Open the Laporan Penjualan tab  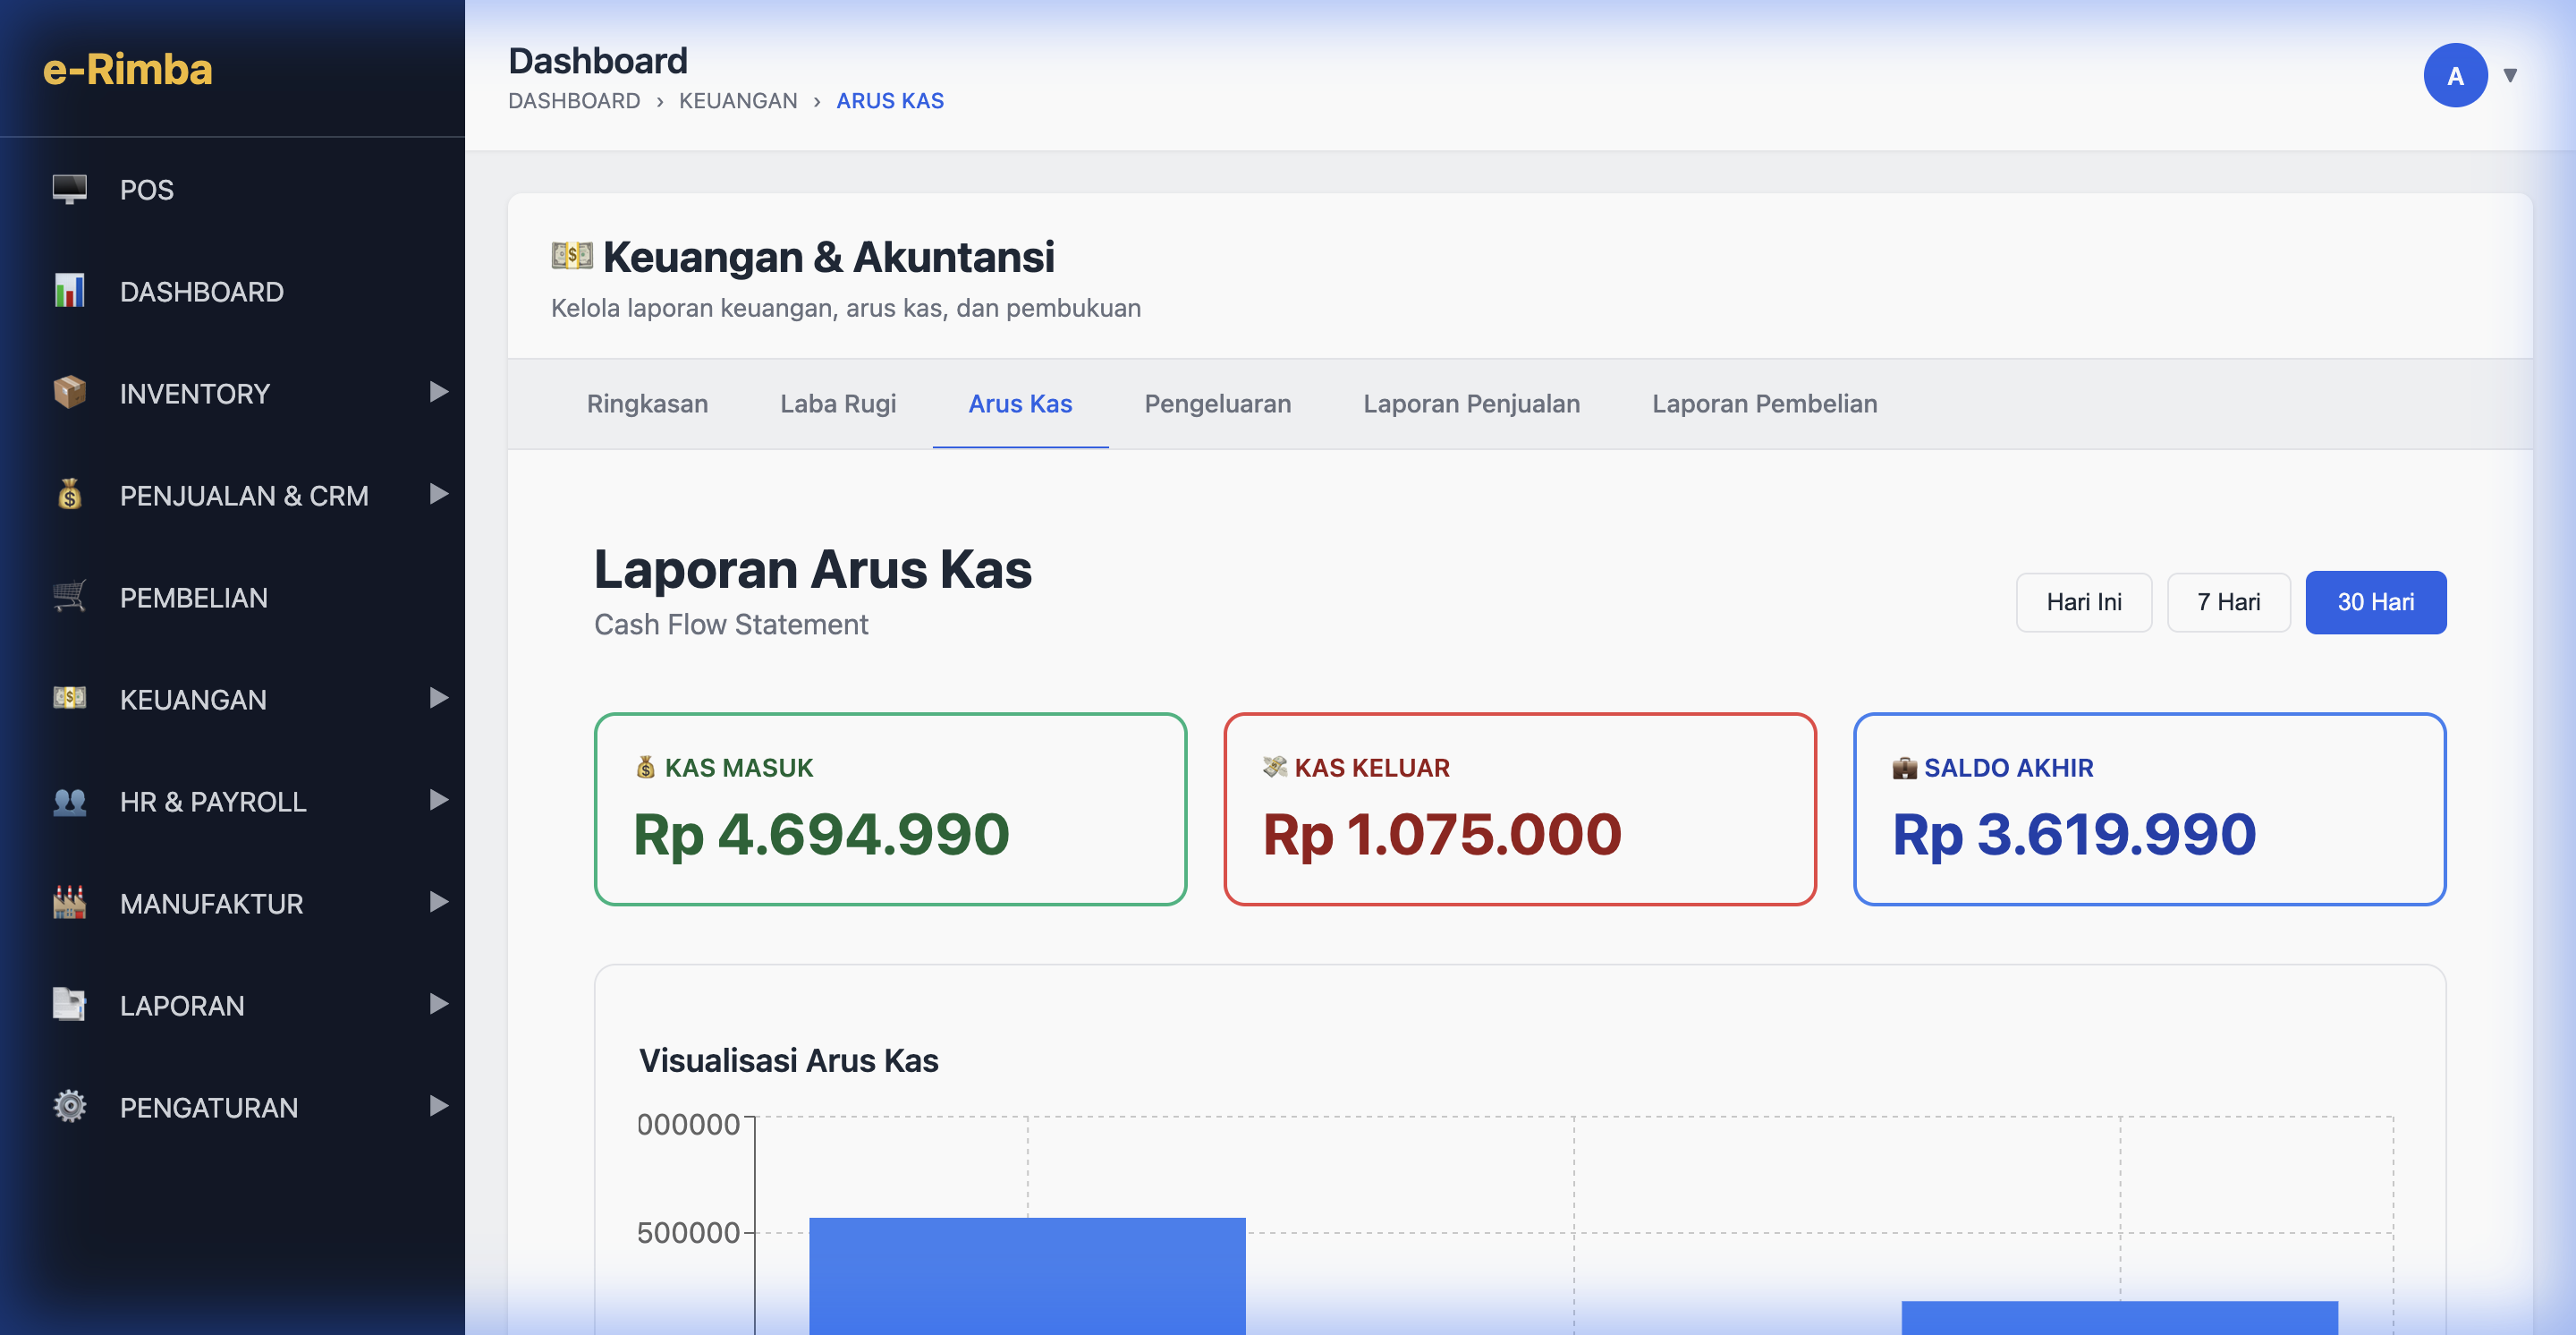pos(1471,404)
